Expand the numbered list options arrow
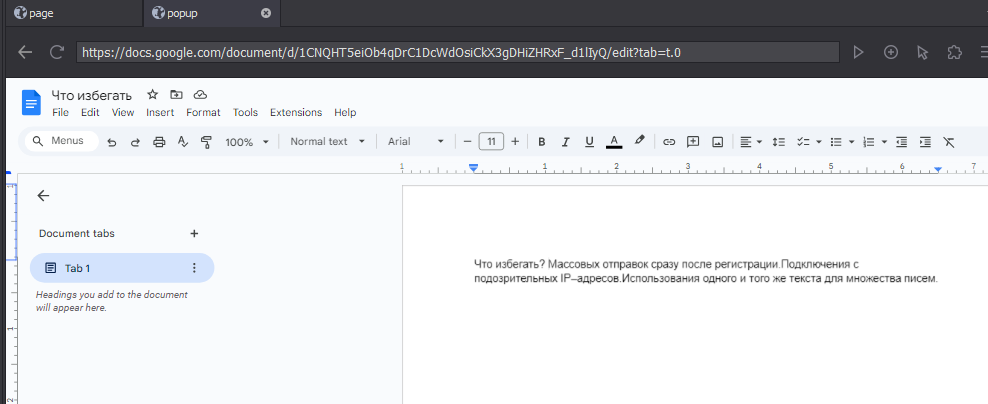This screenshot has height=404, width=988. click(x=884, y=142)
